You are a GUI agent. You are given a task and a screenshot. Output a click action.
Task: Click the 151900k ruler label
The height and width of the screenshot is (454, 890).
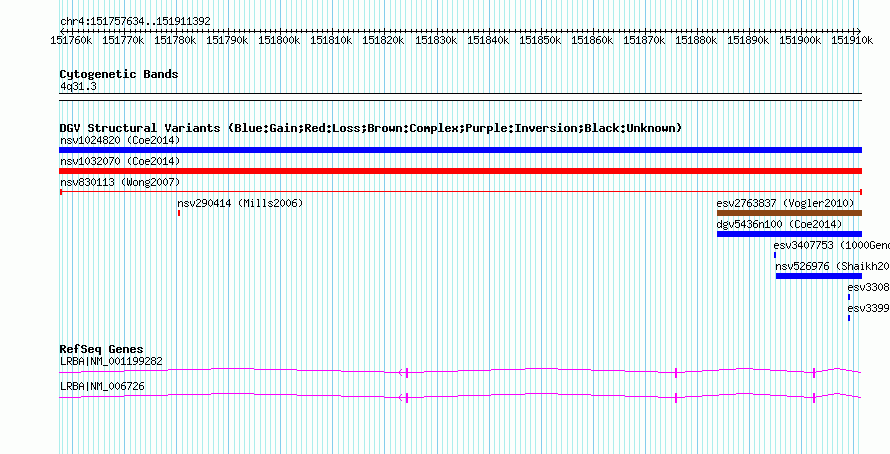pyautogui.click(x=800, y=40)
